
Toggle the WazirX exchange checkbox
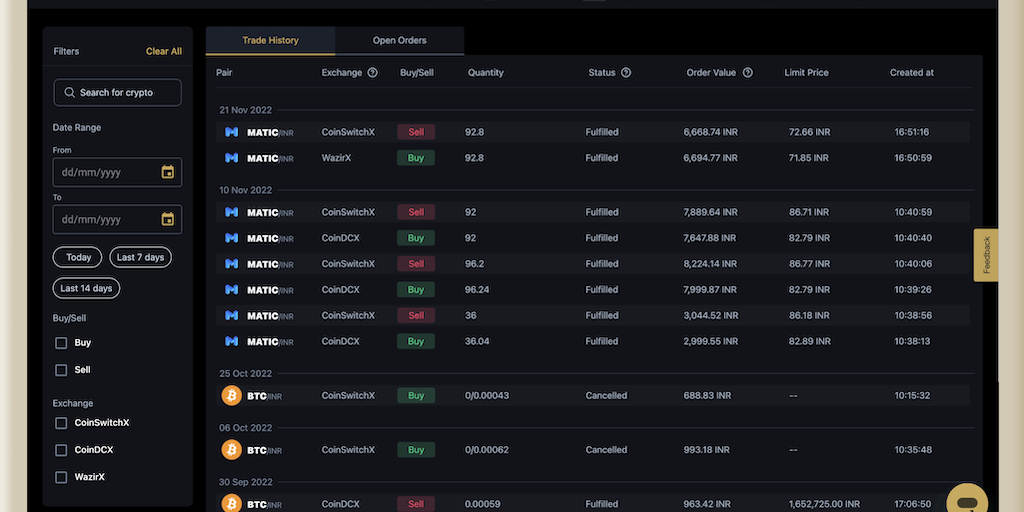tap(61, 477)
